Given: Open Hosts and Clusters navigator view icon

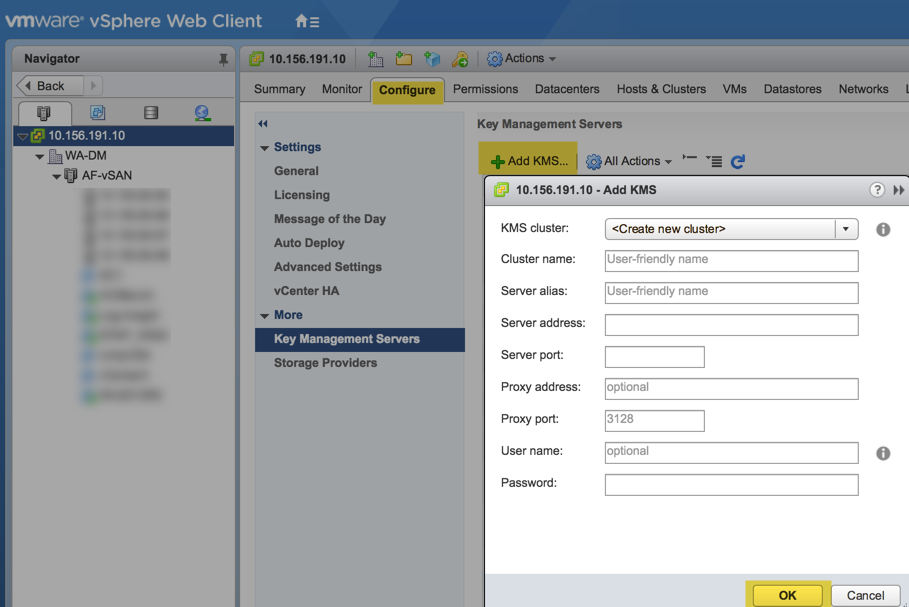Looking at the screenshot, I should [x=43, y=113].
